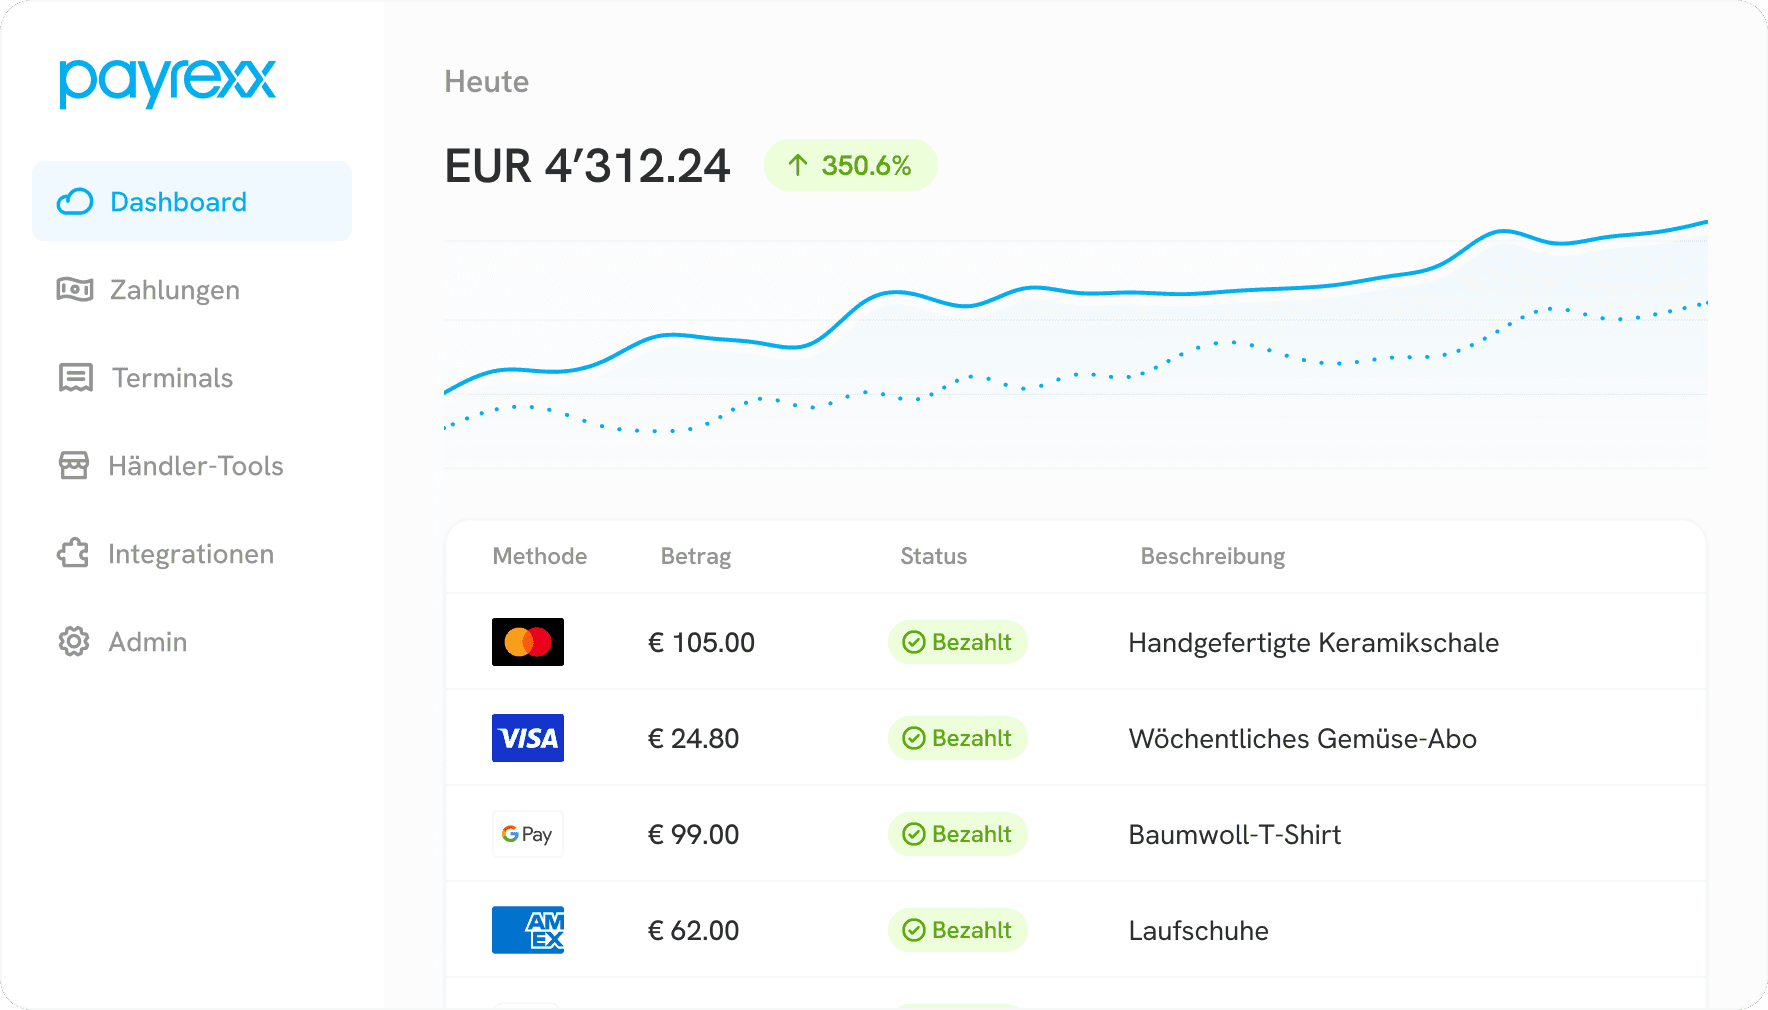Click the Google Pay icon
1768x1010 pixels.
click(x=528, y=834)
